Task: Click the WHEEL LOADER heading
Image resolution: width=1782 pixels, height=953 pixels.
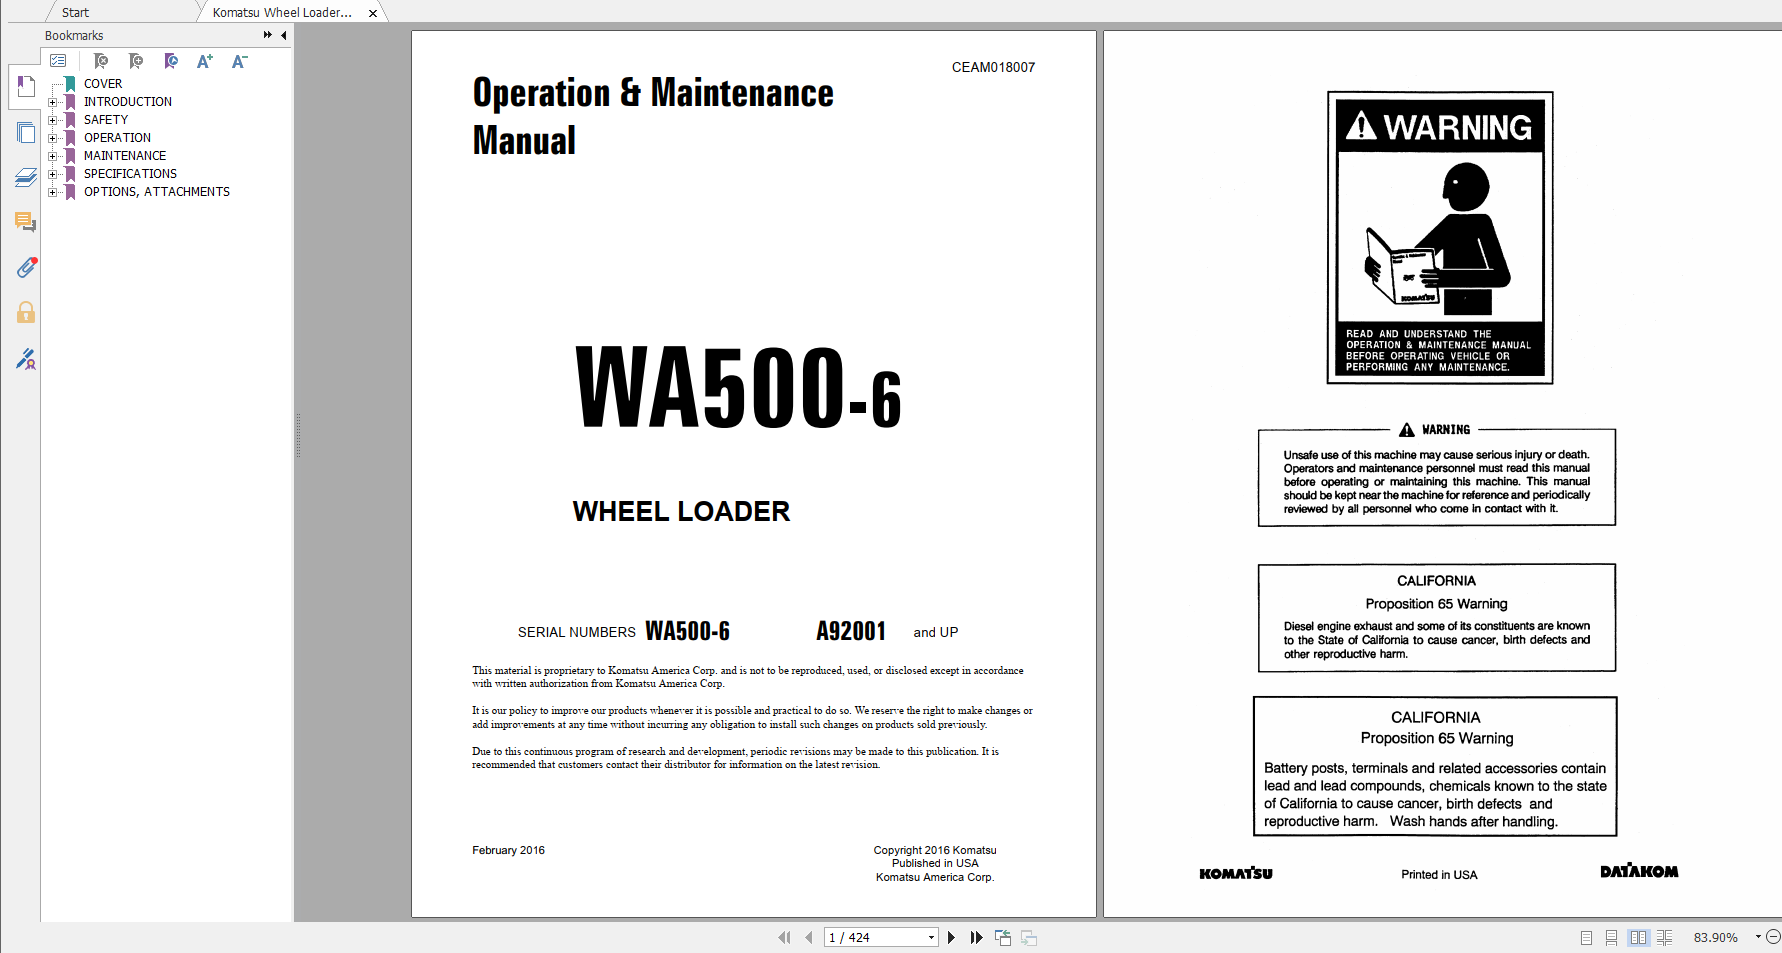Action: [681, 511]
